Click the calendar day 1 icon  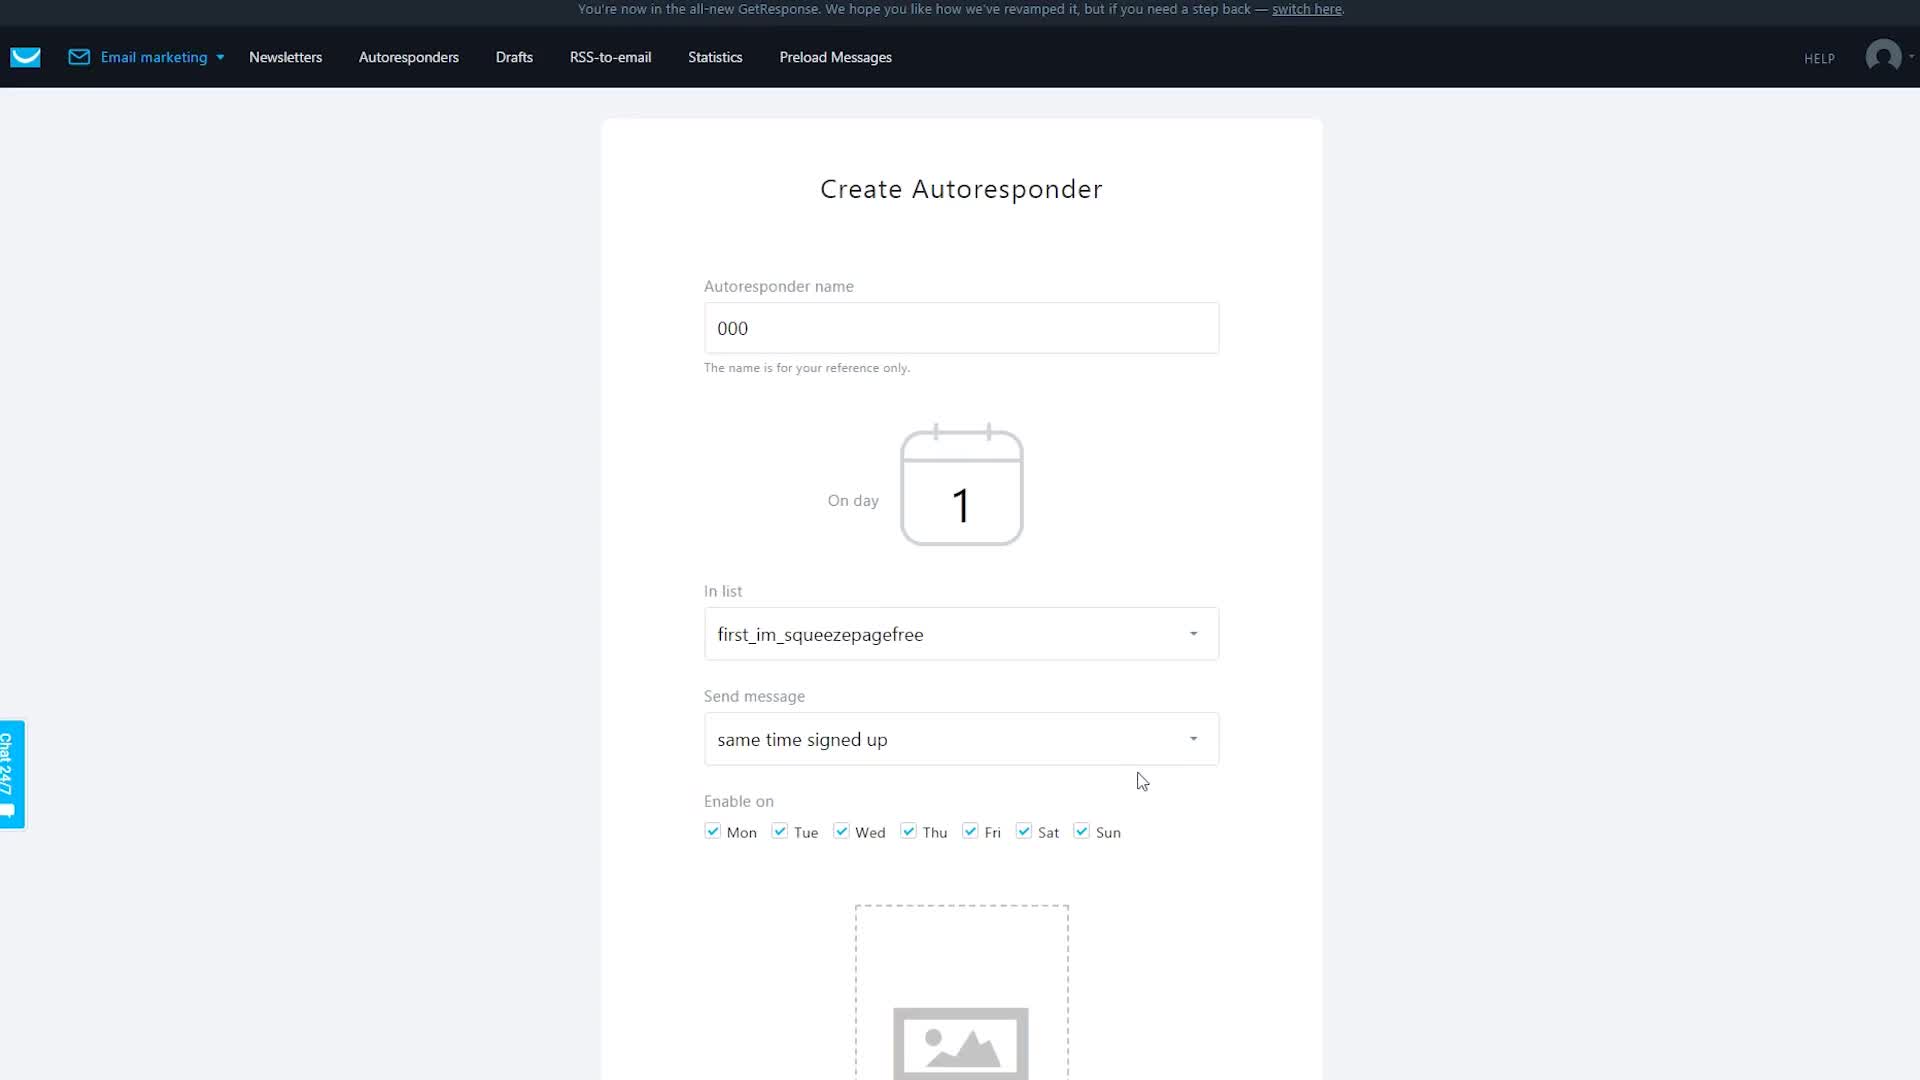point(961,487)
